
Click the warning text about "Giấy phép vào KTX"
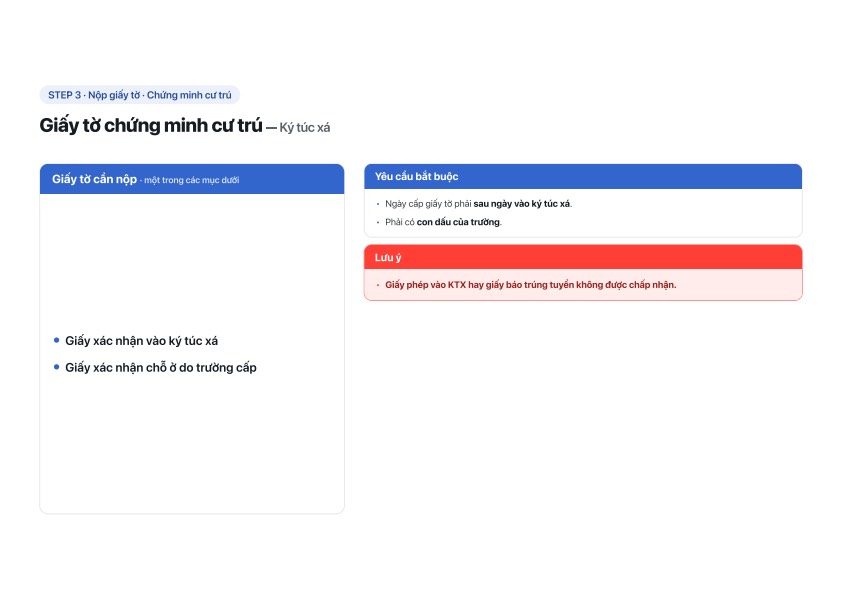point(530,285)
